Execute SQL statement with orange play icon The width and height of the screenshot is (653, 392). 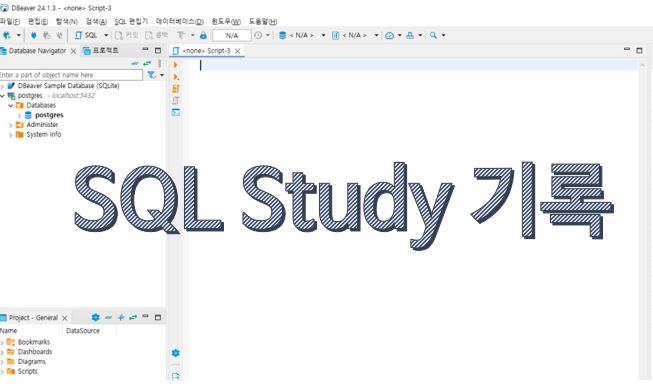[176, 65]
